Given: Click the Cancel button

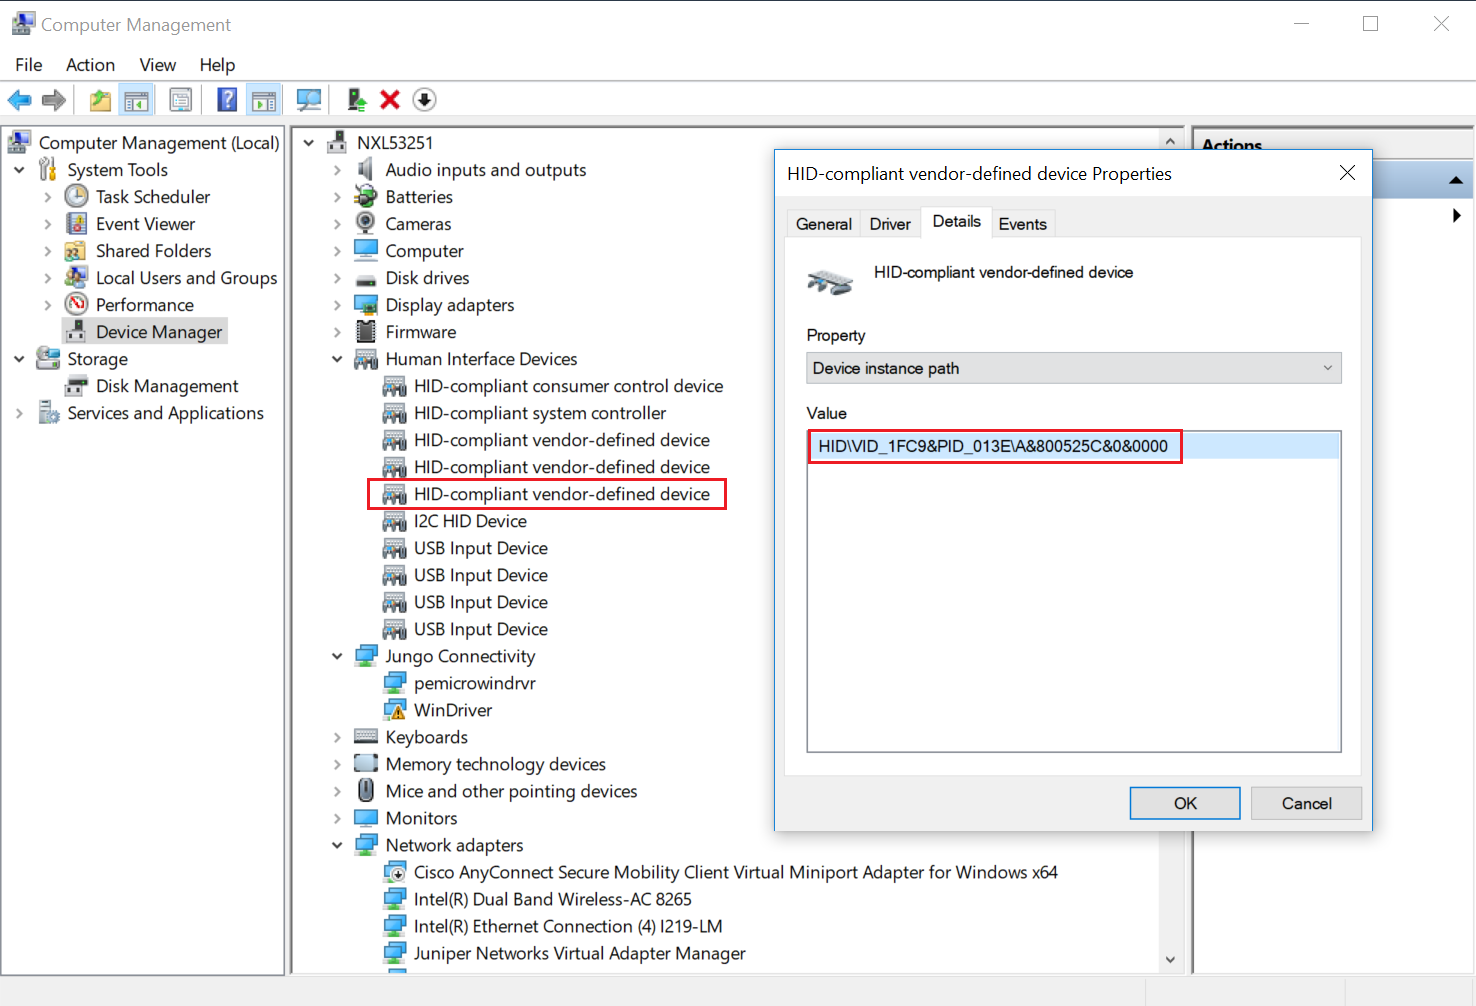Looking at the screenshot, I should coord(1306,803).
